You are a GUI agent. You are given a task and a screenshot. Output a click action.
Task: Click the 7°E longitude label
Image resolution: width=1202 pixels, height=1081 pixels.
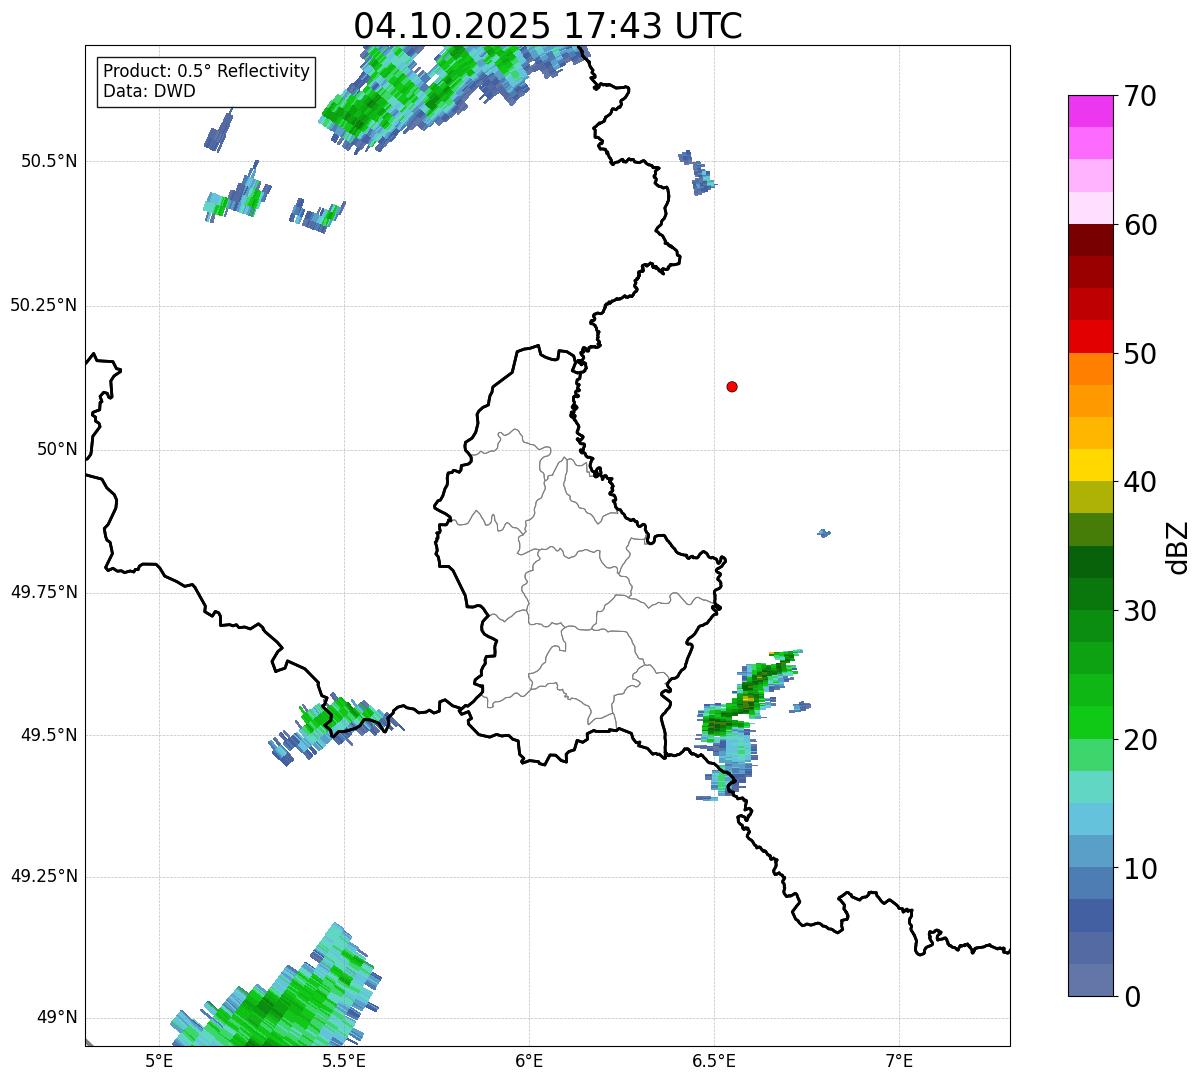click(x=900, y=1060)
